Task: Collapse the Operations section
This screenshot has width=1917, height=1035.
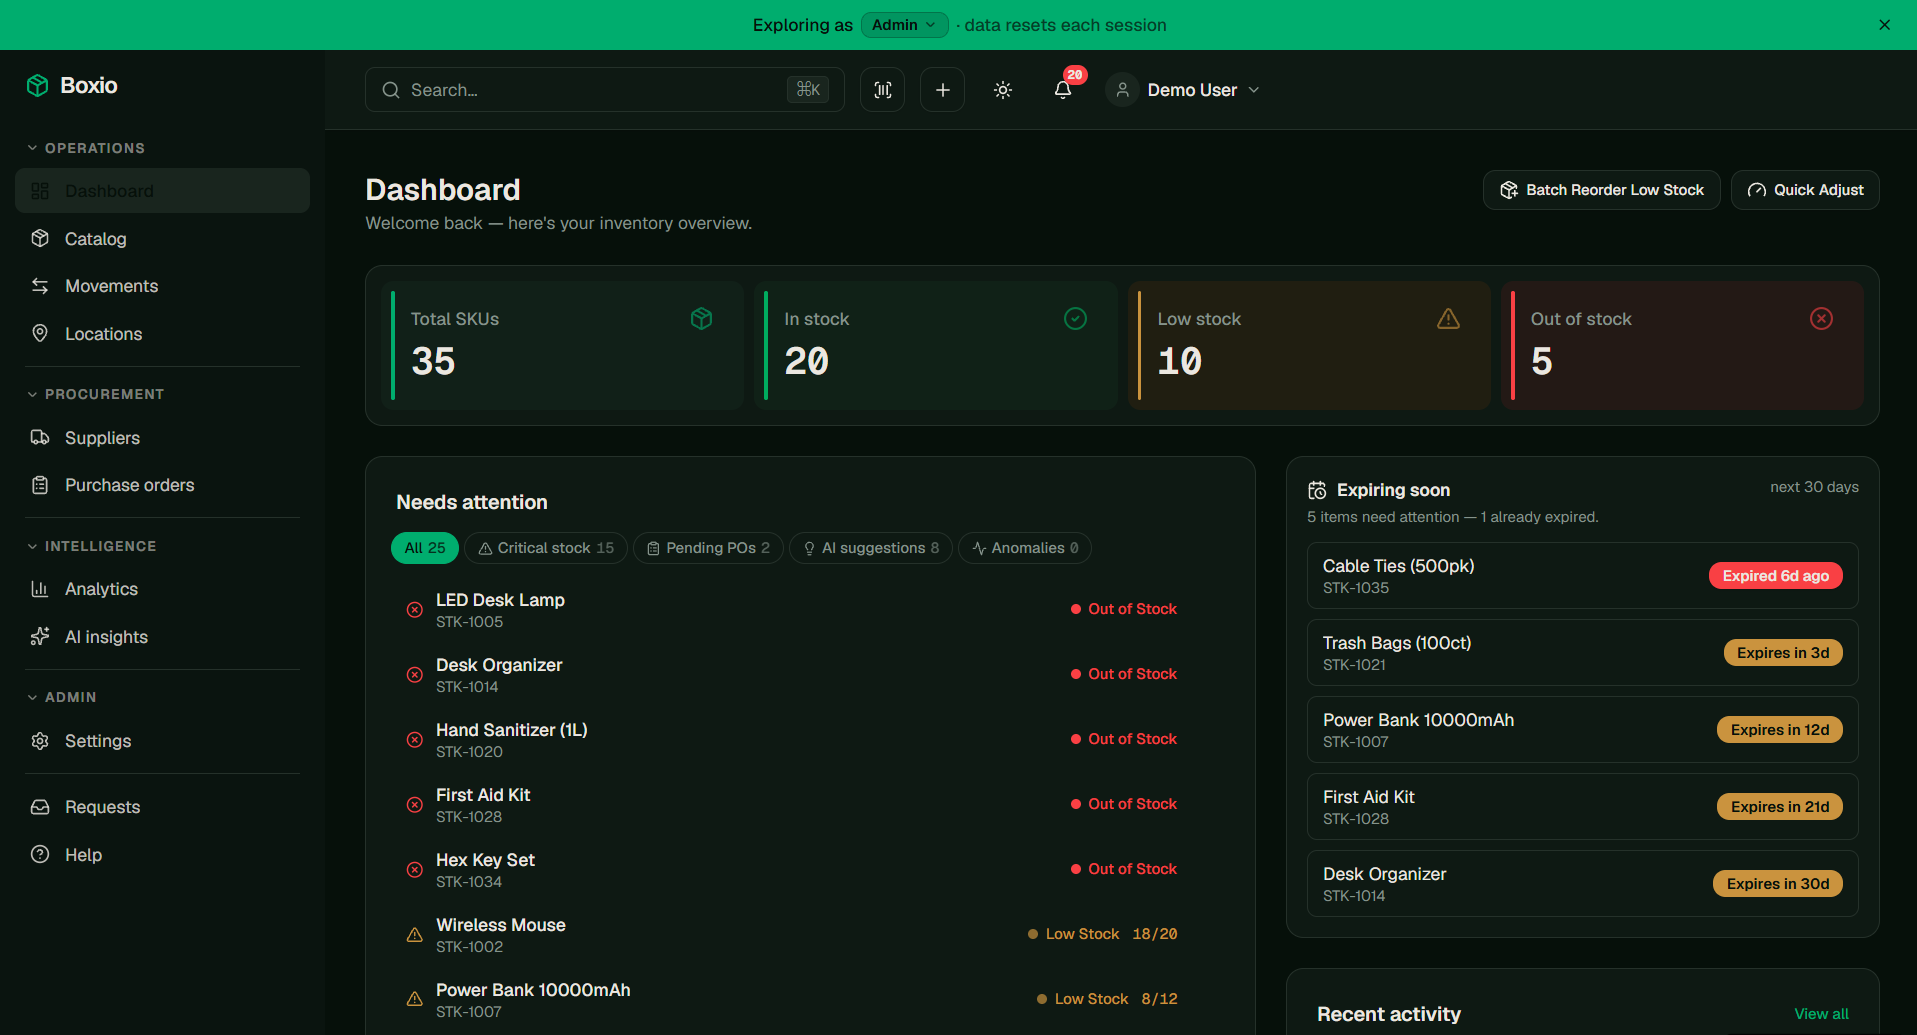Action: (x=86, y=148)
